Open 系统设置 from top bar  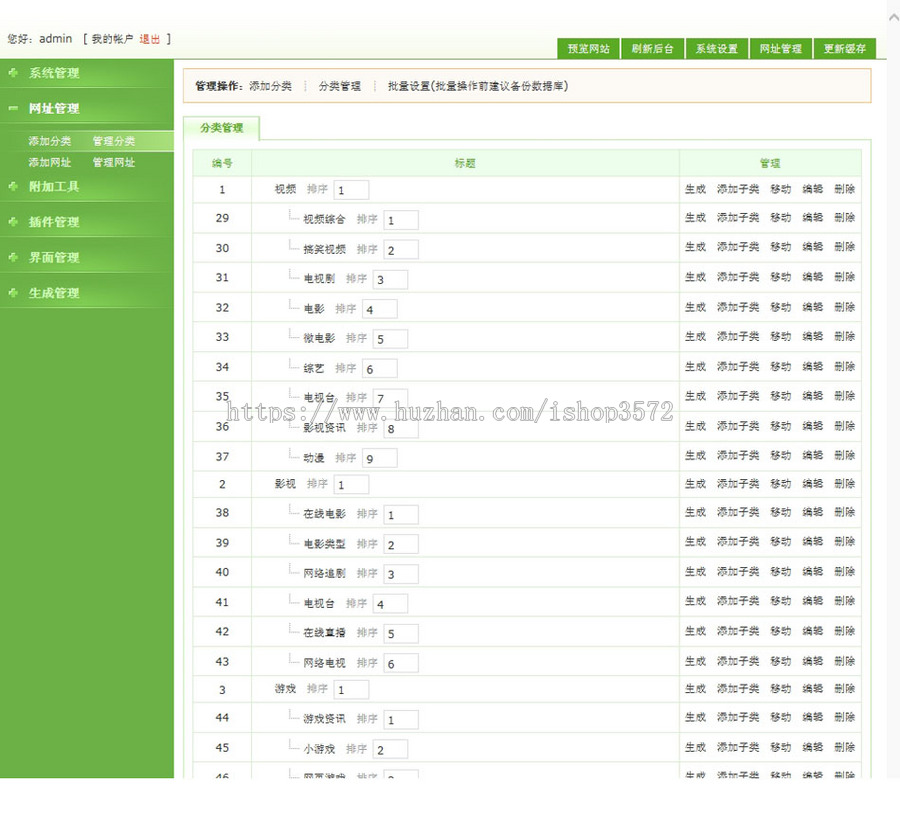(716, 49)
